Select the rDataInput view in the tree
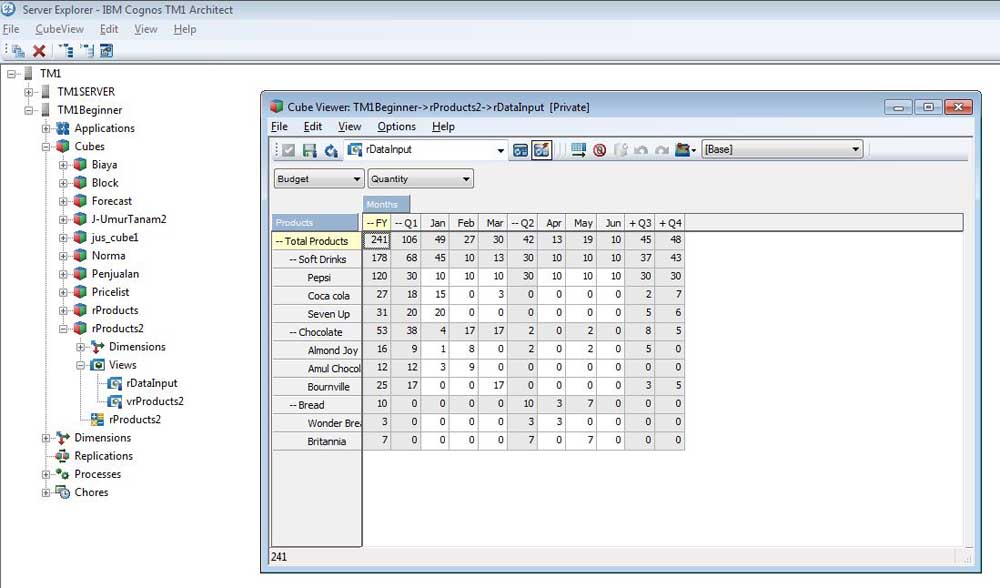1000x588 pixels. coord(152,383)
